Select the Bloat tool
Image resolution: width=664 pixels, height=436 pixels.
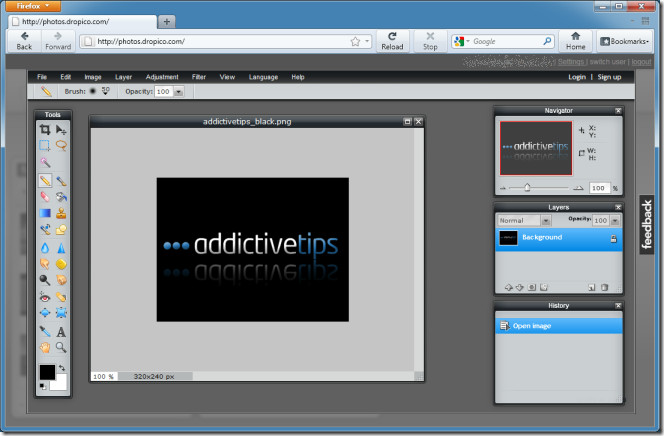click(45, 313)
